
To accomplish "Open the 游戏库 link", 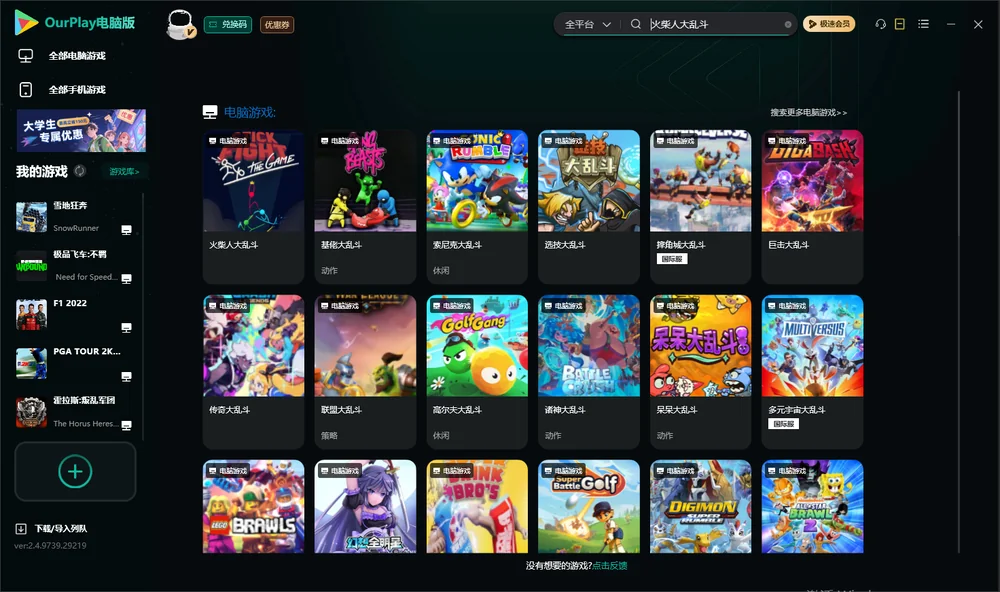I will point(124,172).
